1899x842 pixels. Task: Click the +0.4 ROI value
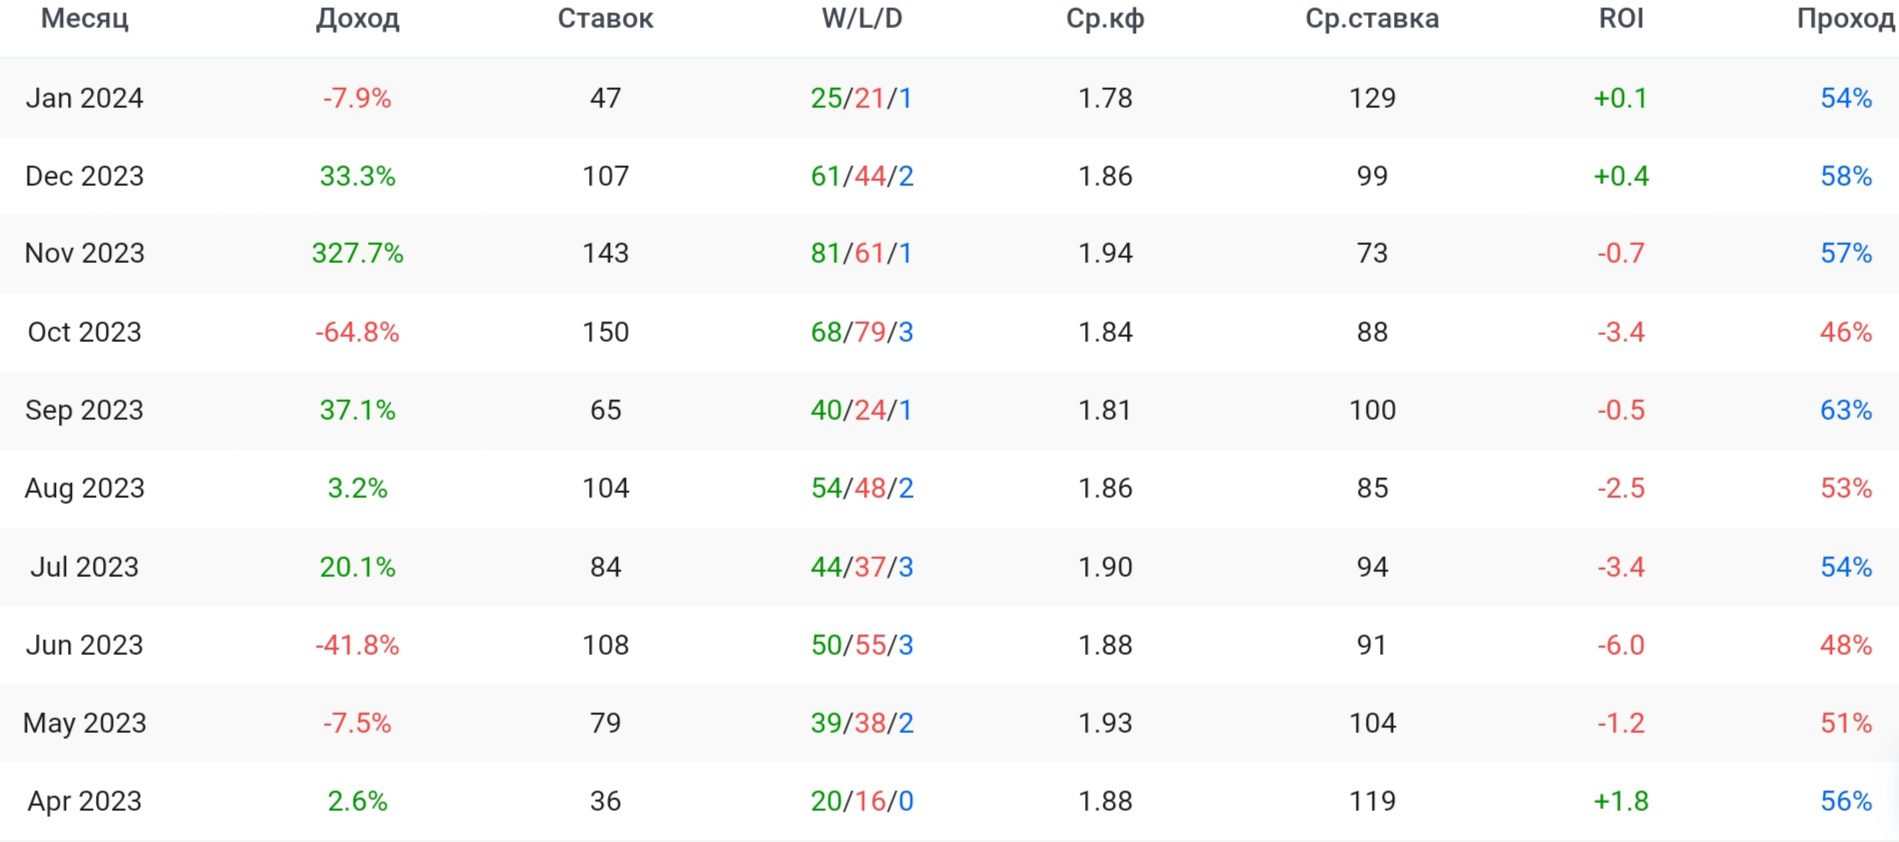point(1621,176)
